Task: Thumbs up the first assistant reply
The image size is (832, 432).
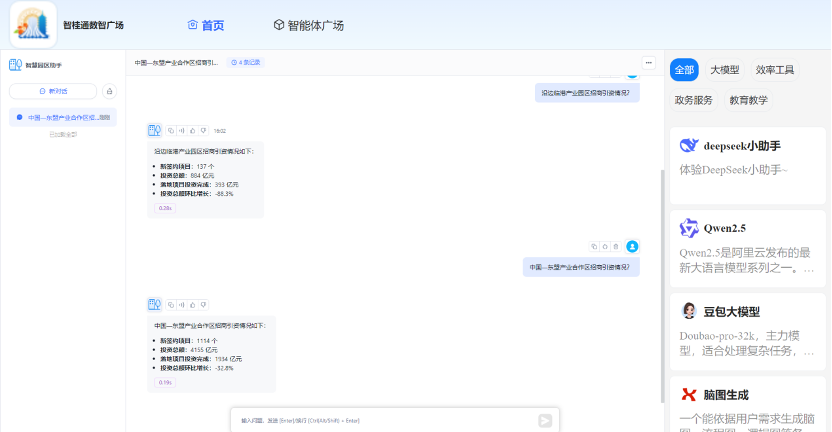Action: coord(192,130)
